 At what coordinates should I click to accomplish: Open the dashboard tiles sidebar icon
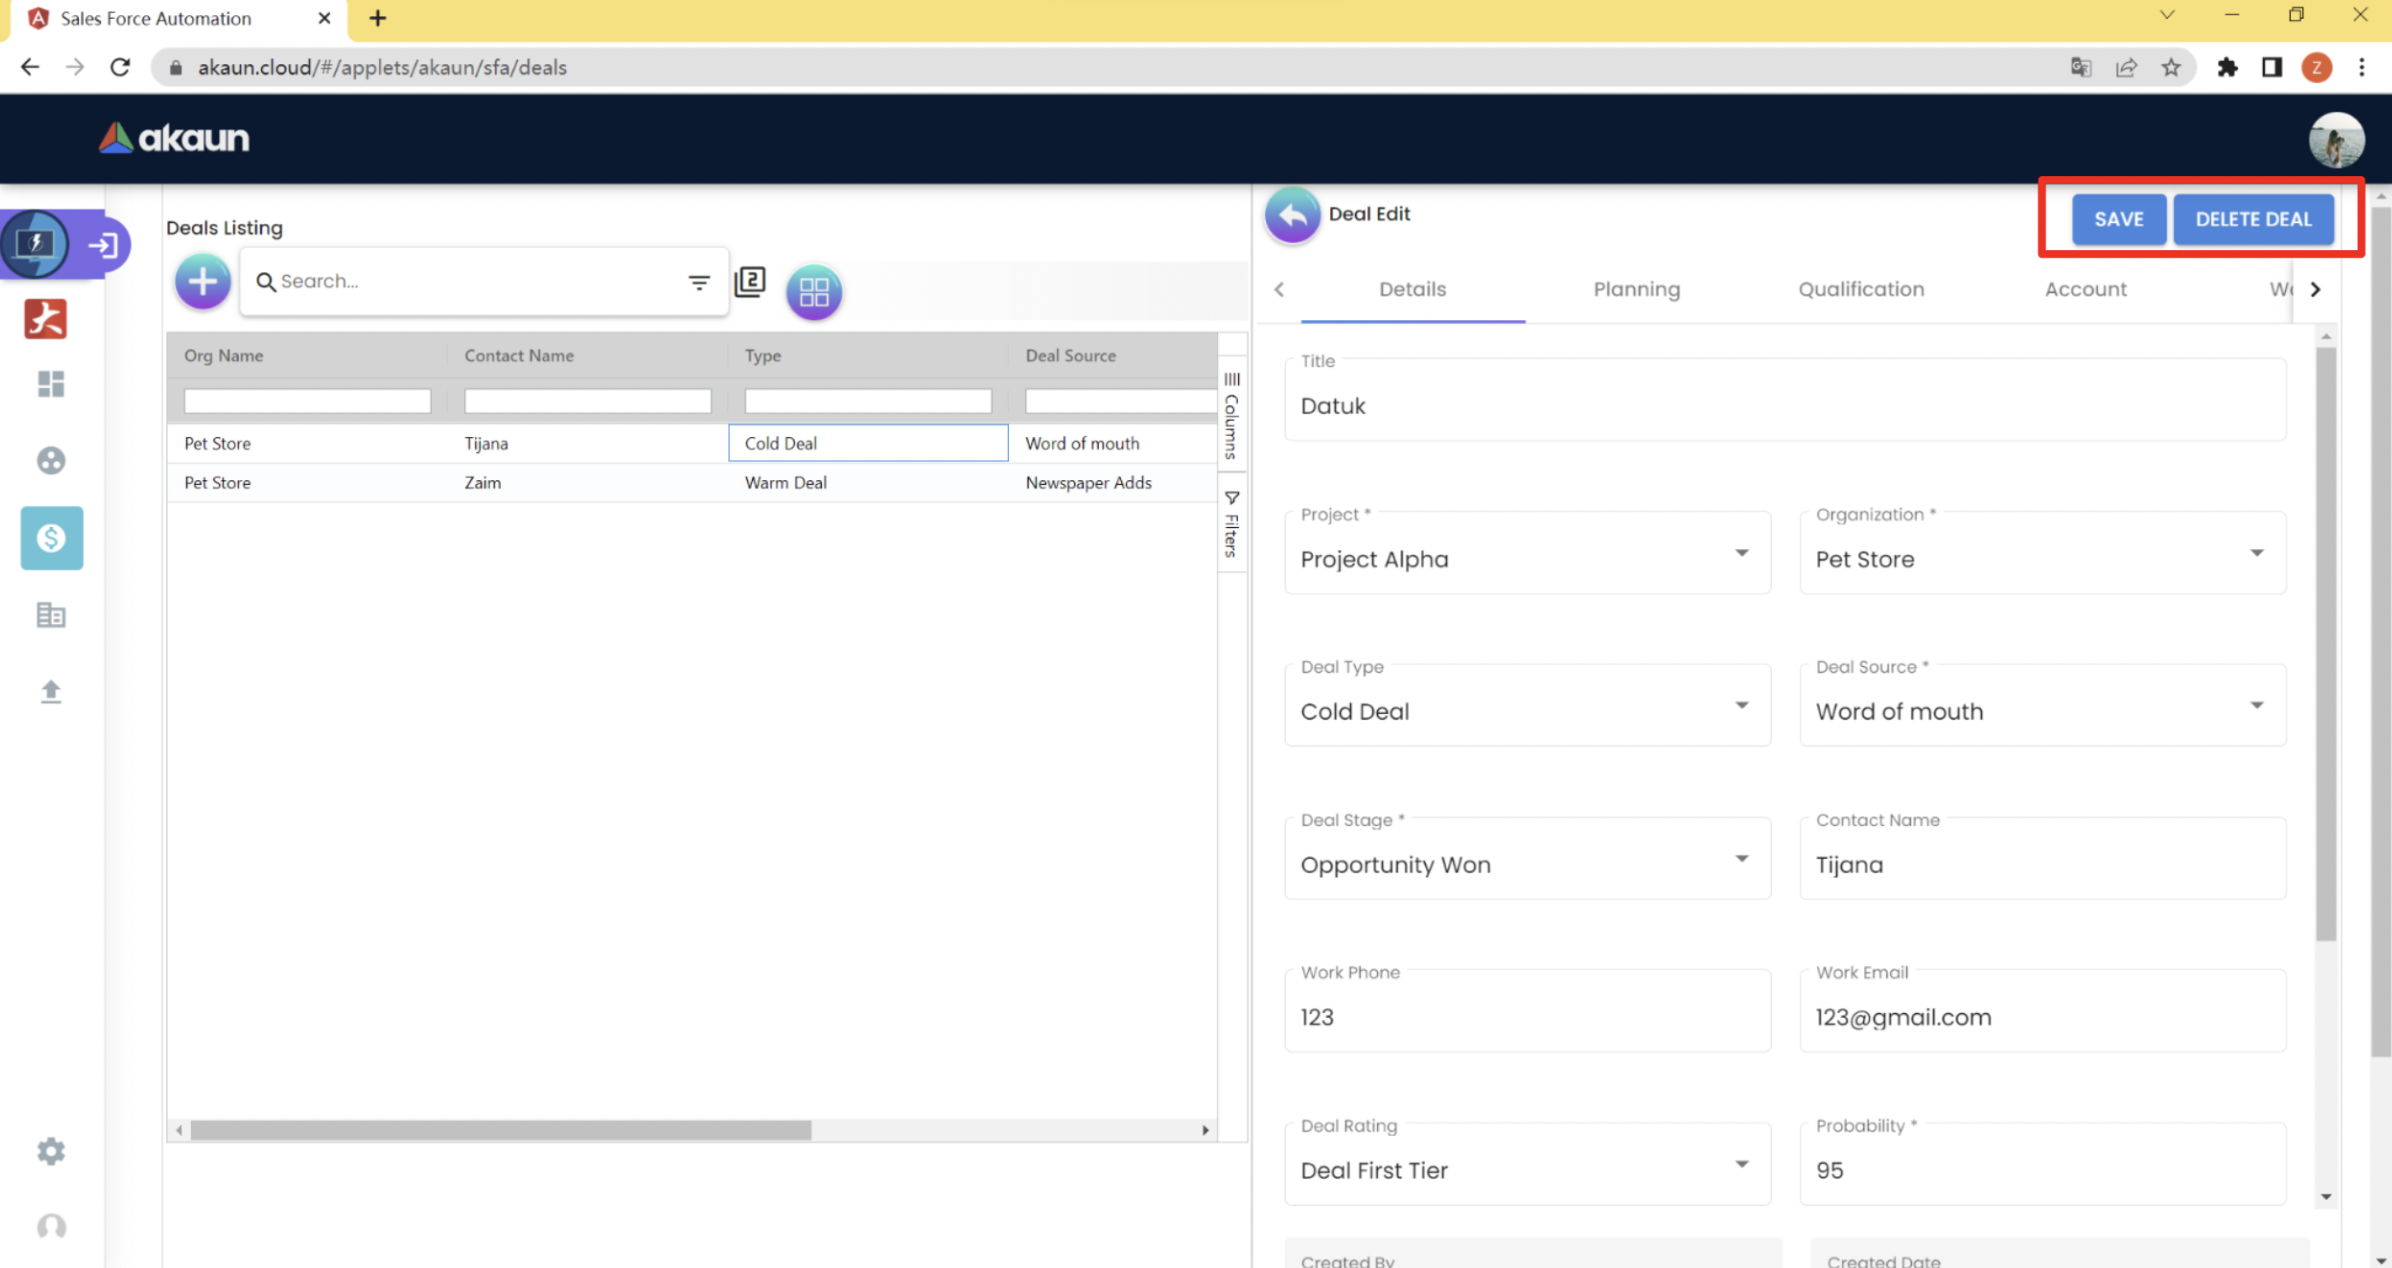pyautogui.click(x=51, y=384)
